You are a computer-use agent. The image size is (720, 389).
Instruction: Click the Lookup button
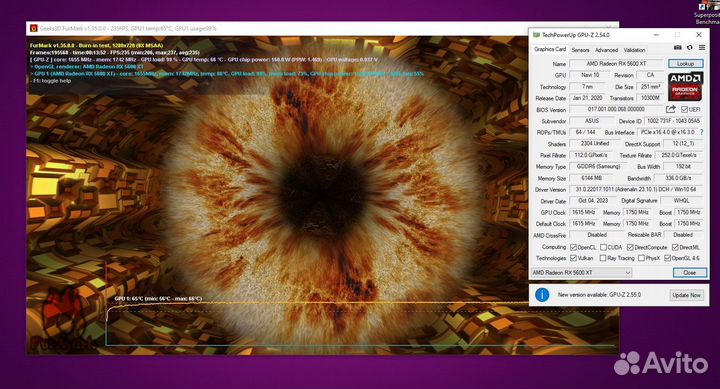tap(685, 63)
